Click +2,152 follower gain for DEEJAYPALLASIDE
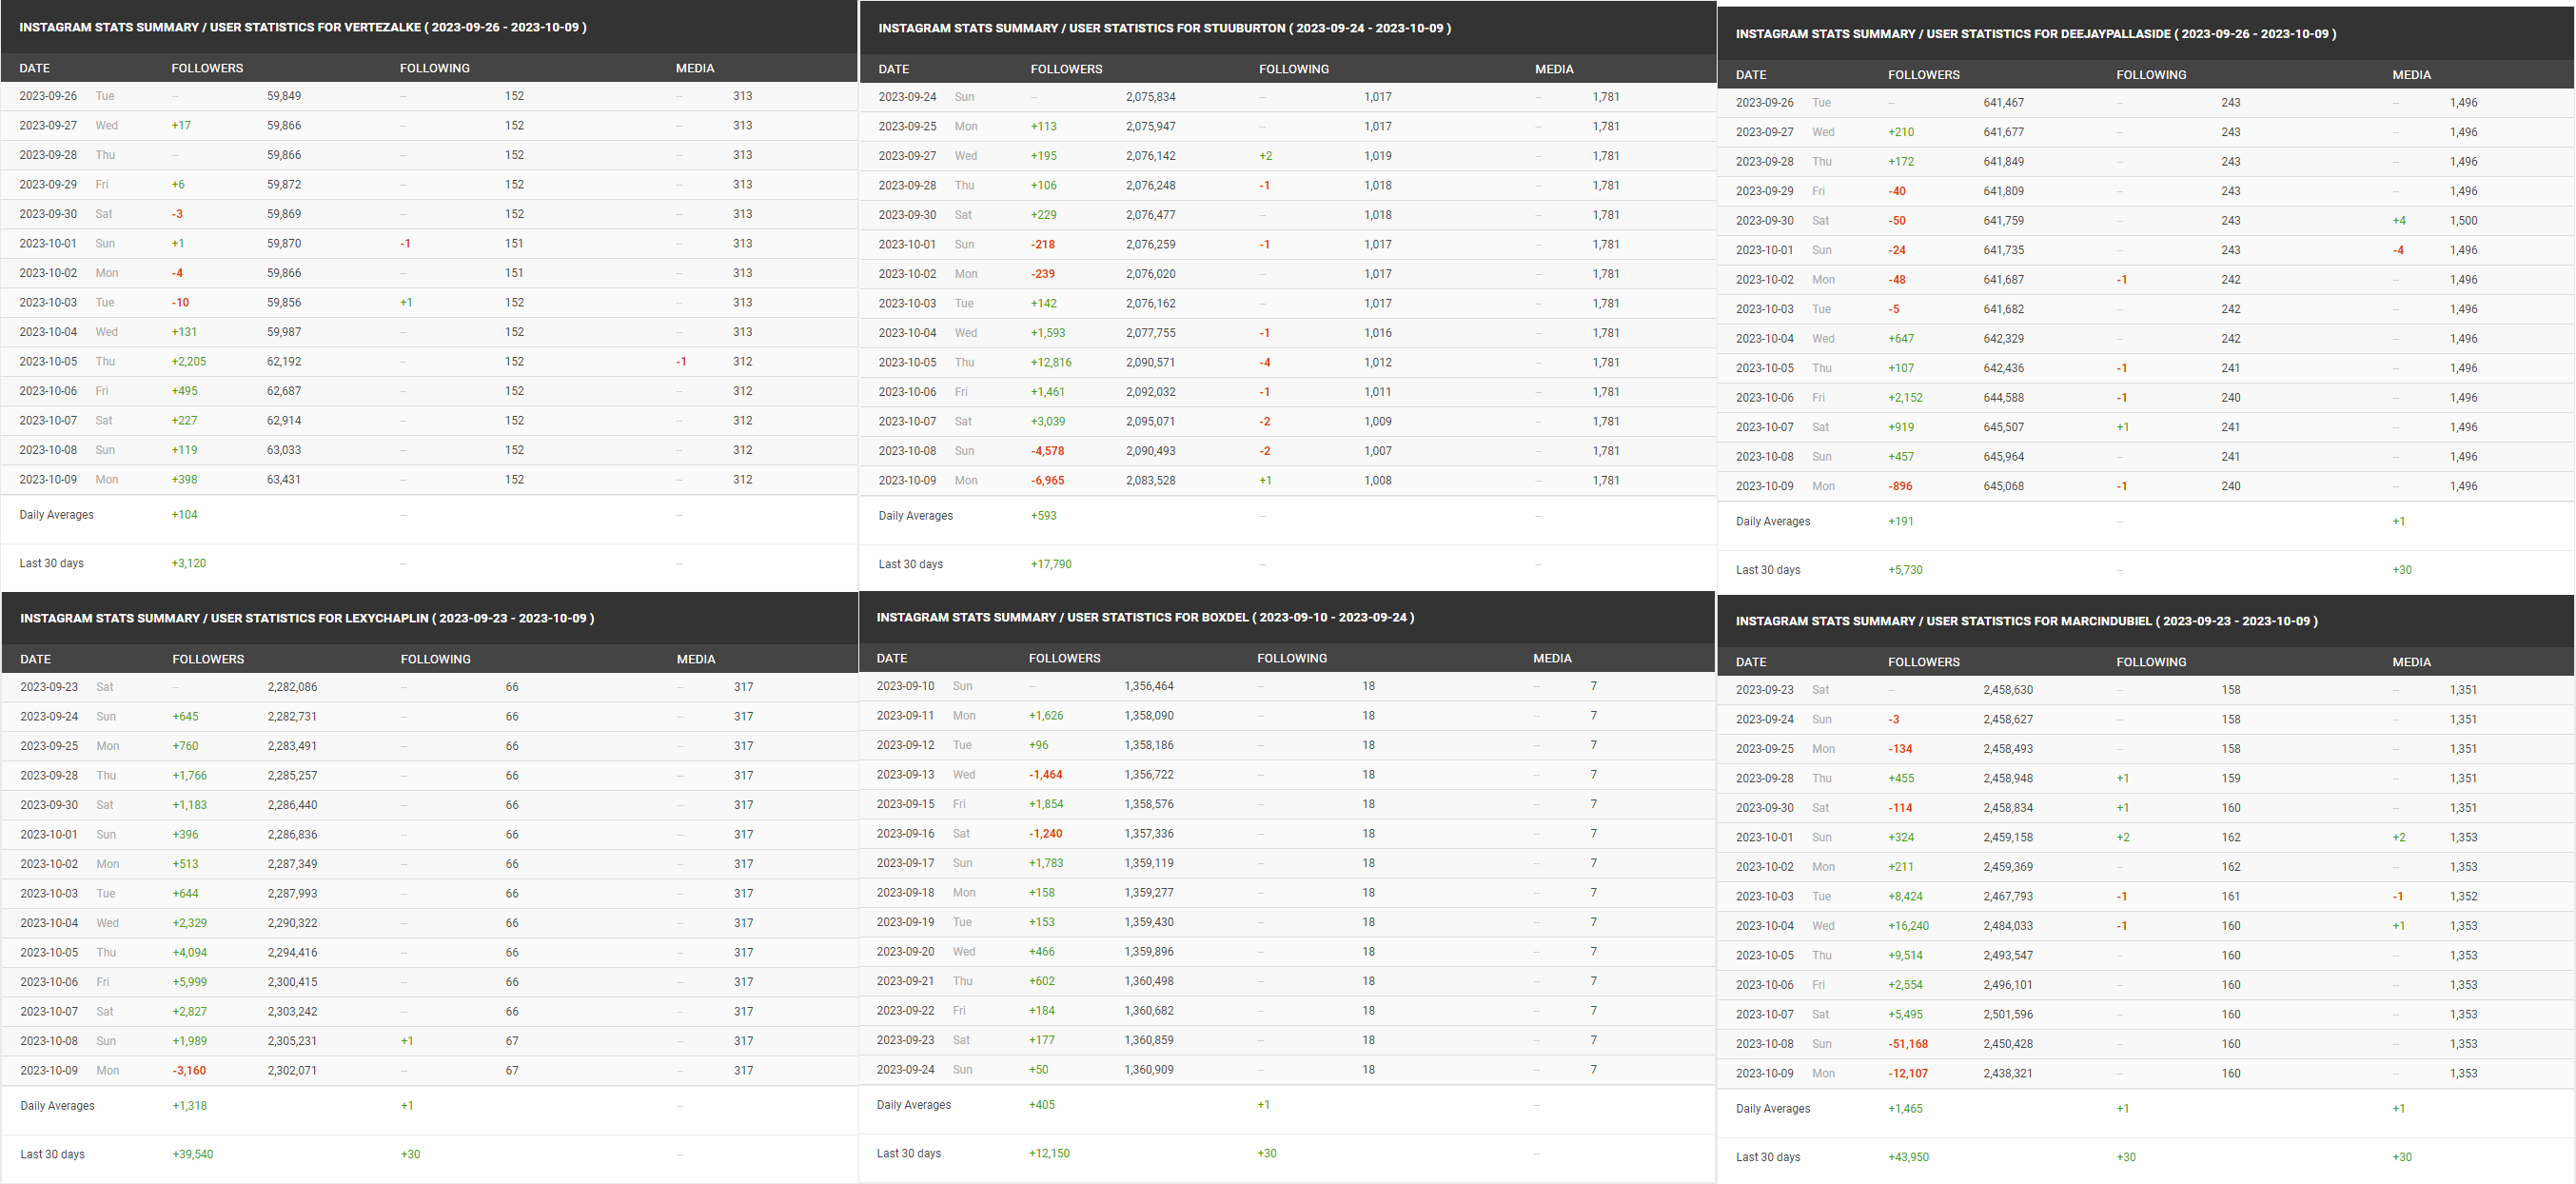The width and height of the screenshot is (2576, 1184). coord(1904,397)
